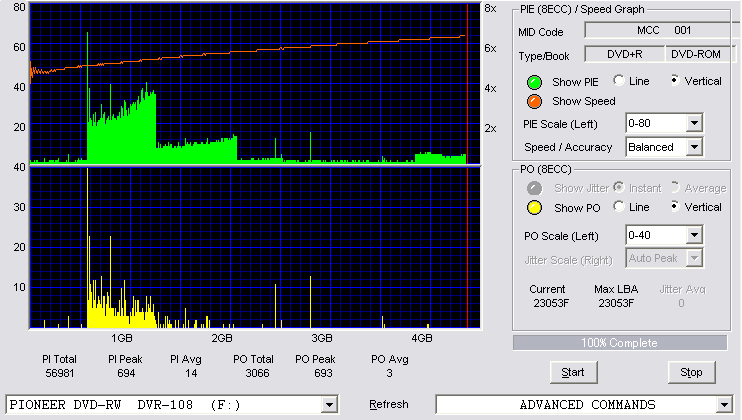
Task: Click the PI Avg value 14
Action: pos(191,373)
